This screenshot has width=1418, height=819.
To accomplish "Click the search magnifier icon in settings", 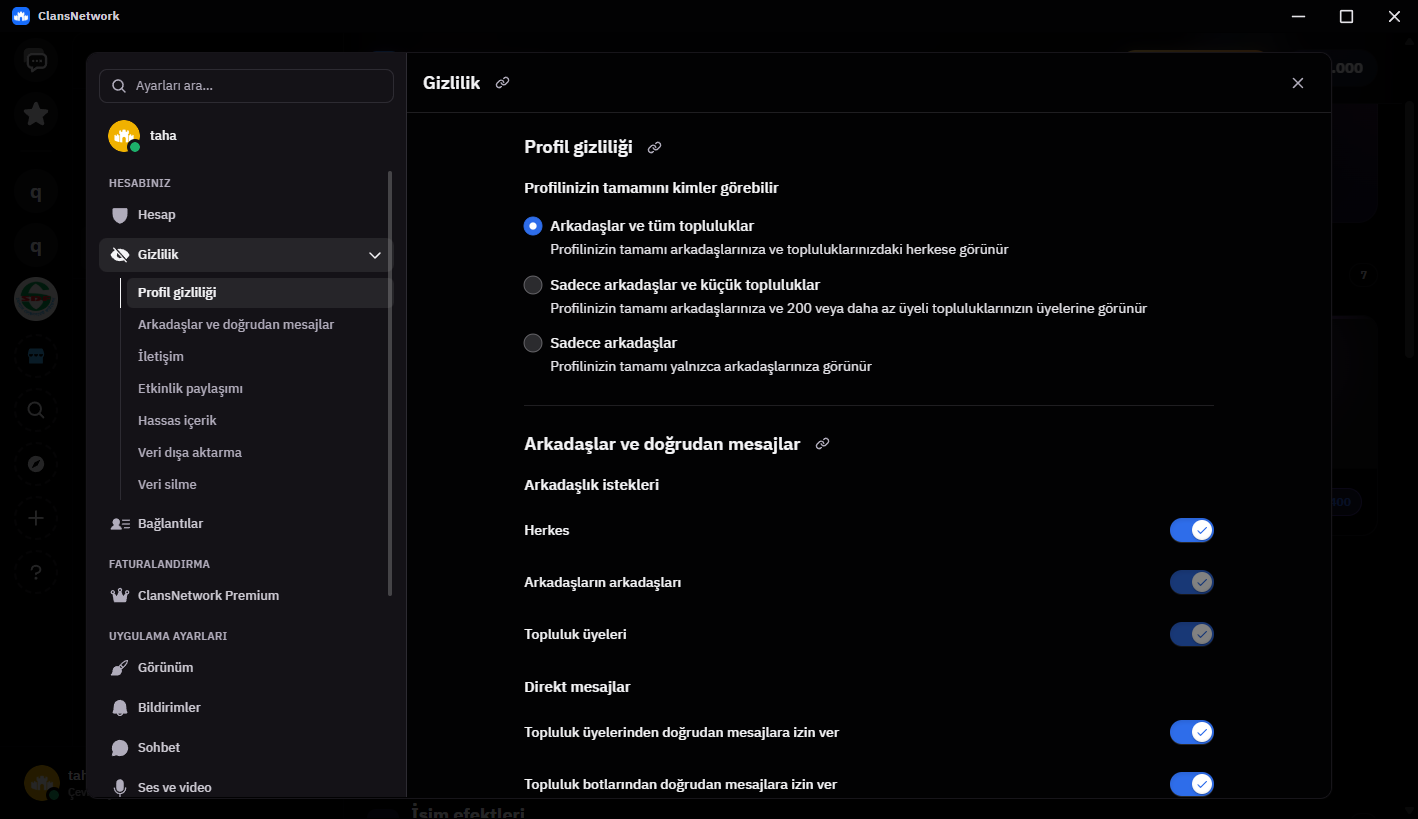I will 119,86.
